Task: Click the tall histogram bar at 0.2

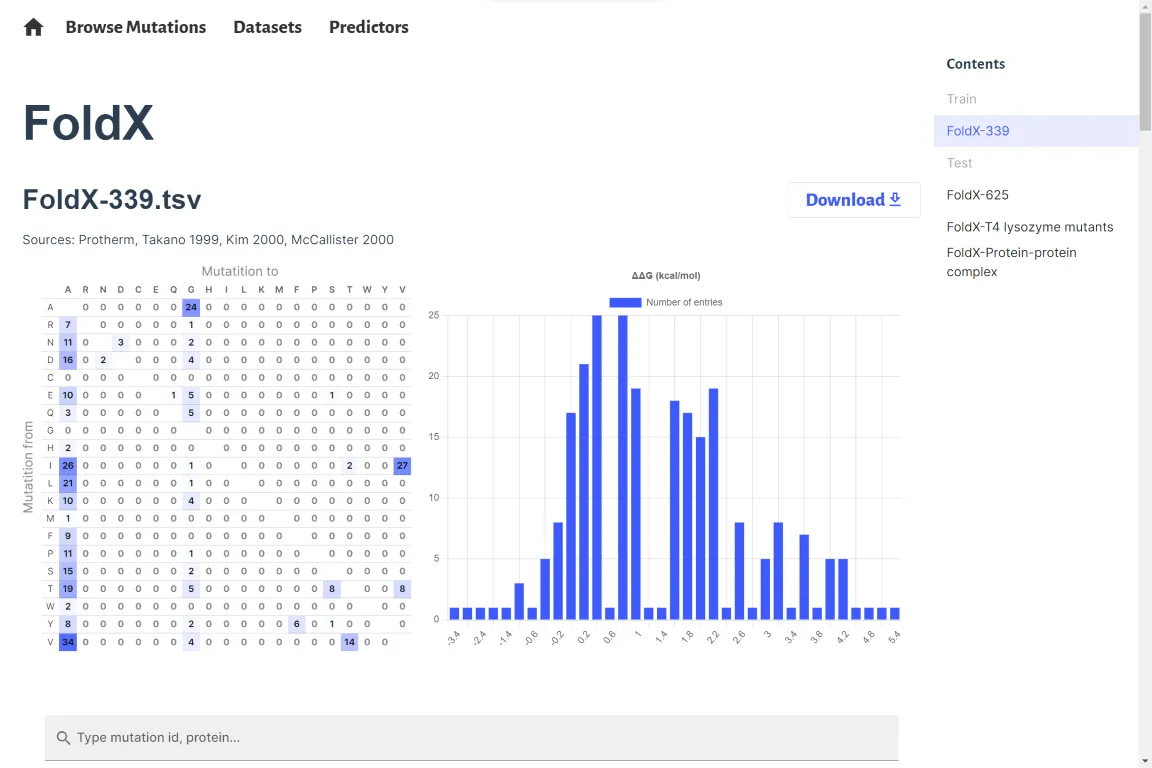Action: pyautogui.click(x=584, y=492)
